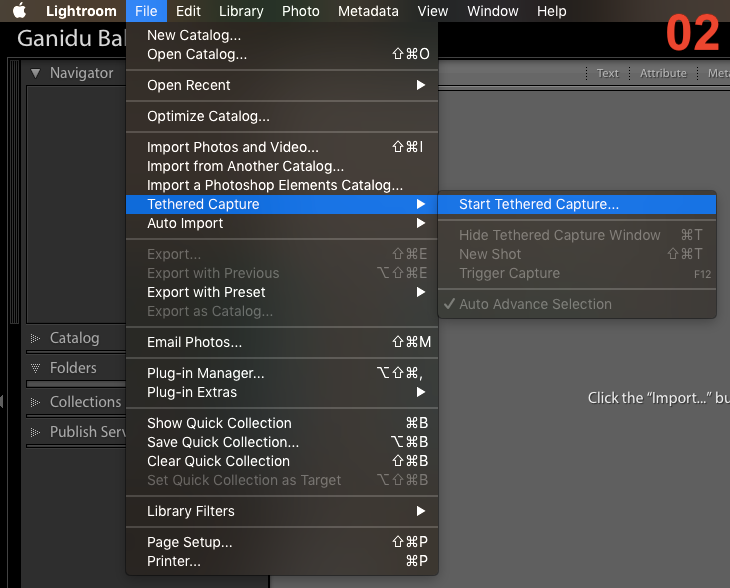The width and height of the screenshot is (730, 588).
Task: Select Show Quick Collection
Action: click(x=282, y=423)
